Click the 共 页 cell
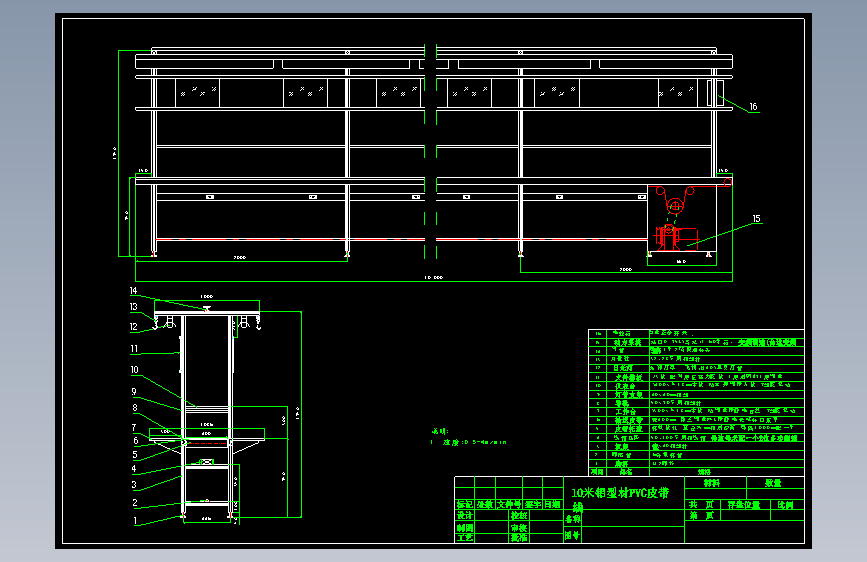This screenshot has width=867, height=562. [702, 504]
